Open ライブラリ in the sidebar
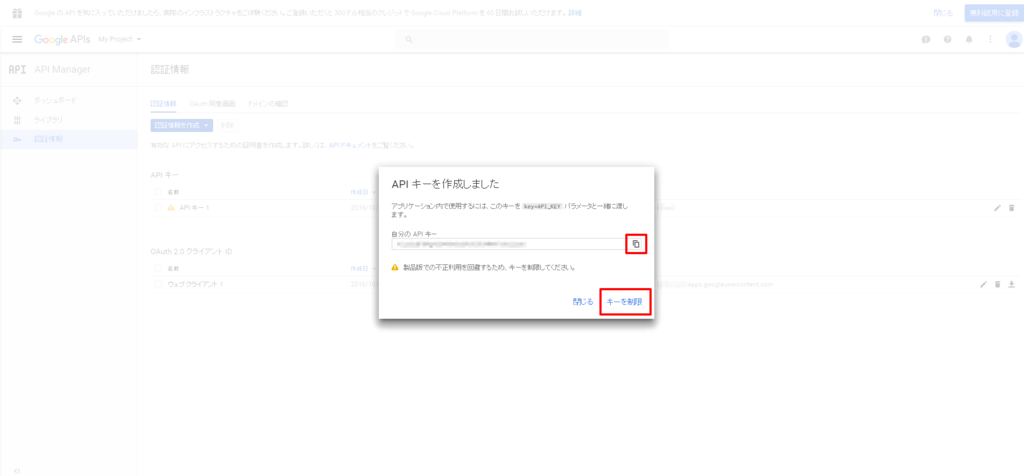The width and height of the screenshot is (1024, 476). pos(48,120)
